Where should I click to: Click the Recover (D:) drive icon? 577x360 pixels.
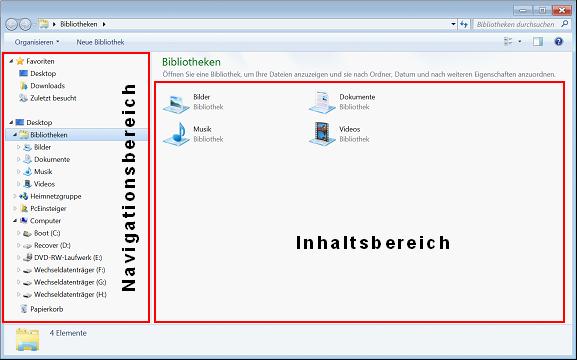click(x=27, y=246)
